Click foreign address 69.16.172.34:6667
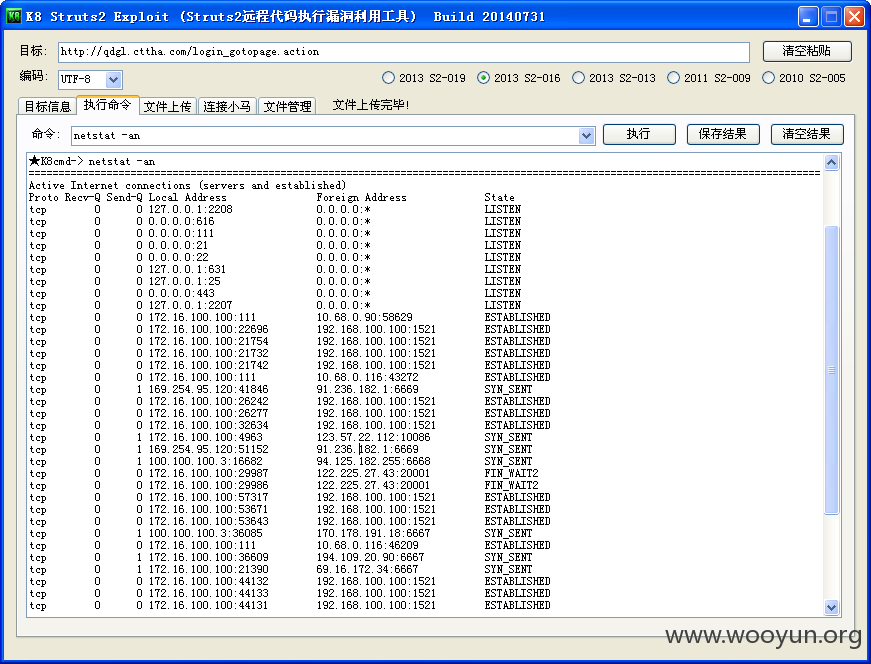Screen dimensions: 871x664 367,570
